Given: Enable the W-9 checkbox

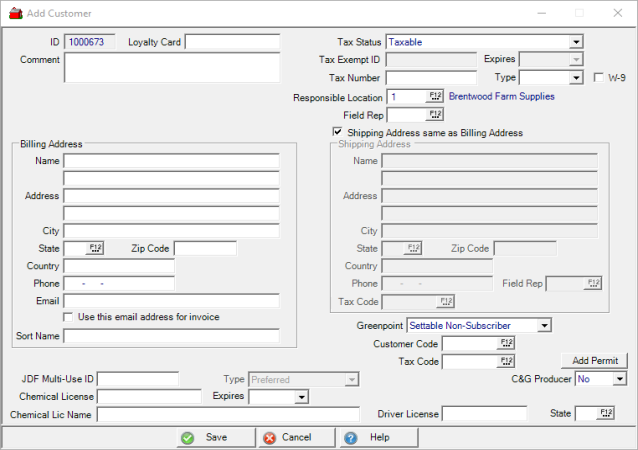Looking at the screenshot, I should pyautogui.click(x=599, y=78).
